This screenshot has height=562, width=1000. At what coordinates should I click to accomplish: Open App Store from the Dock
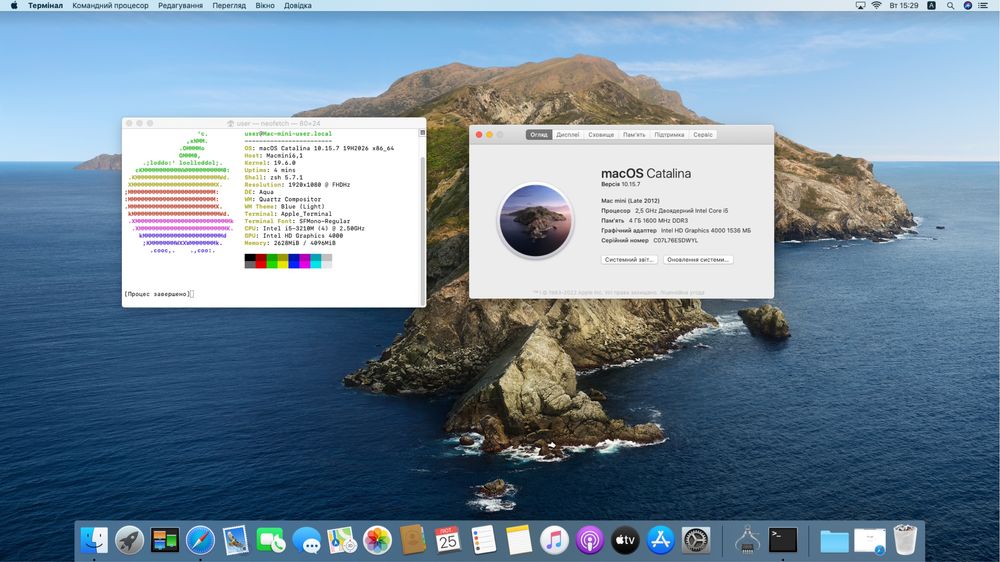pyautogui.click(x=660, y=540)
